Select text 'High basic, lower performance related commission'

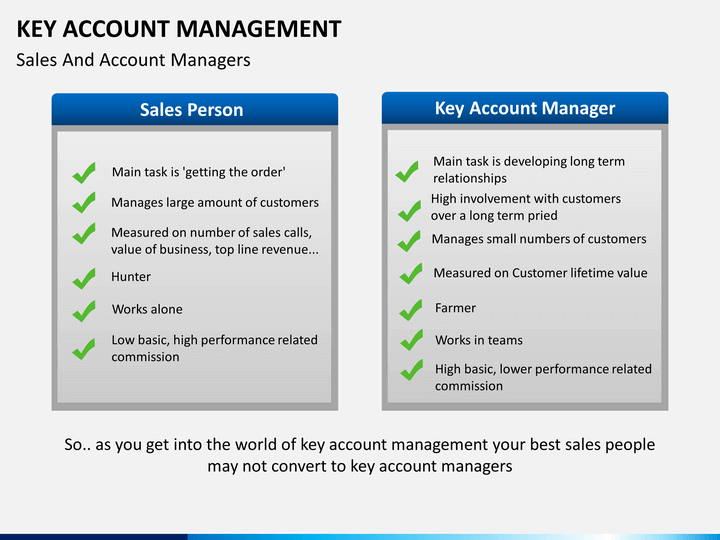point(543,377)
